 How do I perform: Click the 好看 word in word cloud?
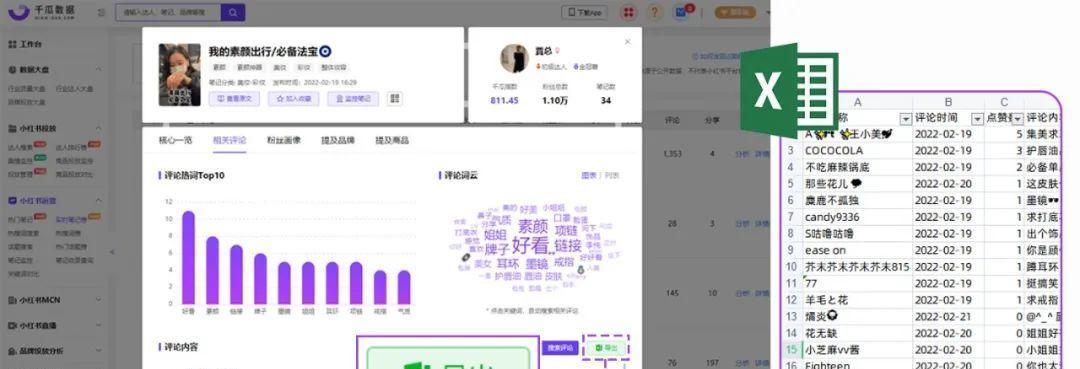[530, 246]
